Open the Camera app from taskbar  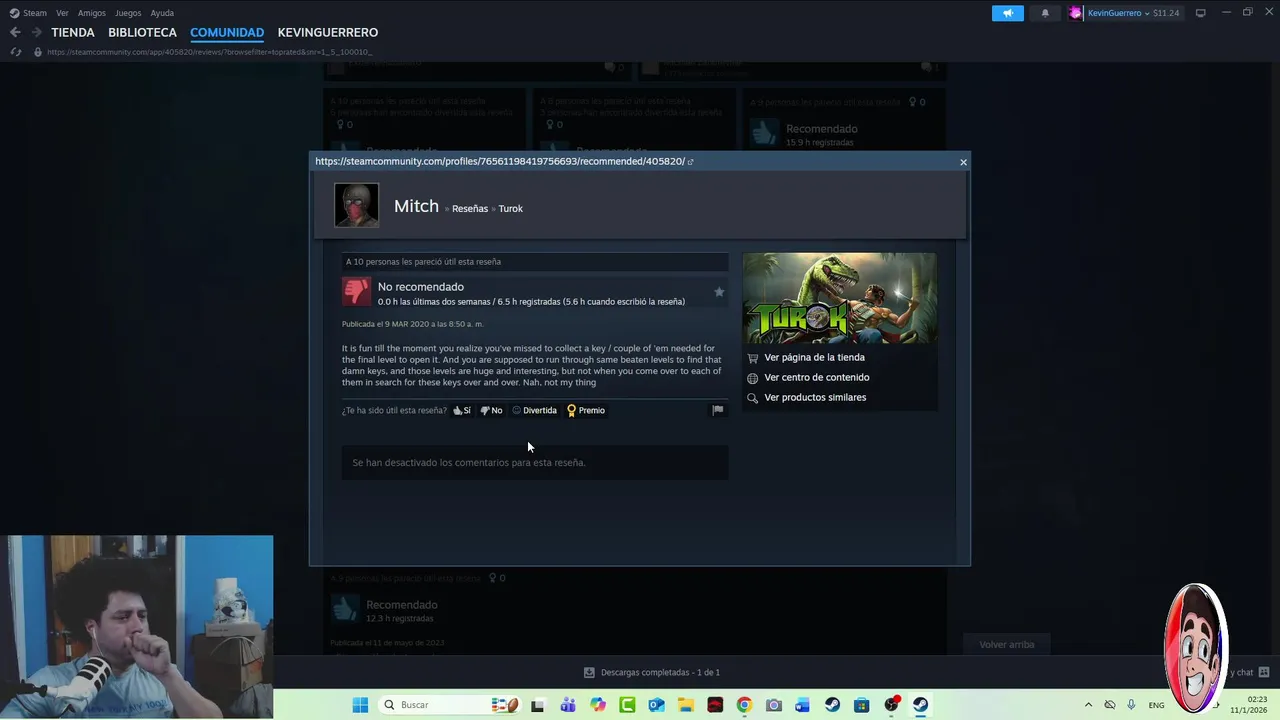coord(773,705)
